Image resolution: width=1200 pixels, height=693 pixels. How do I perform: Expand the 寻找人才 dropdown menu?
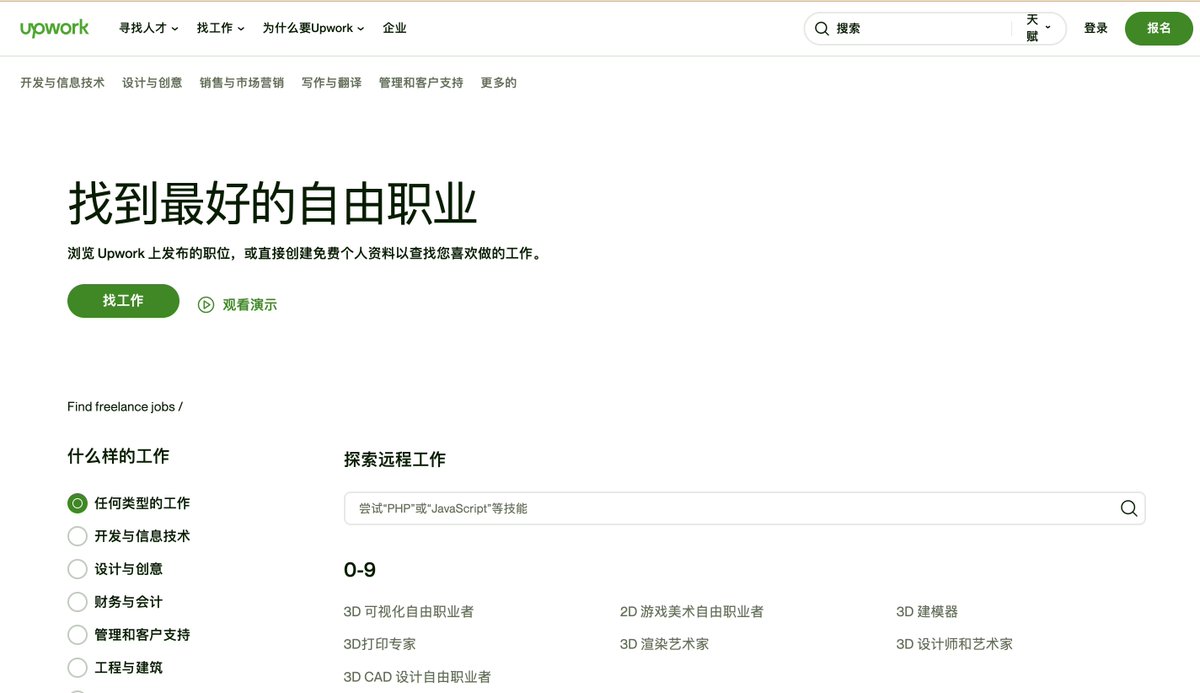(x=149, y=29)
